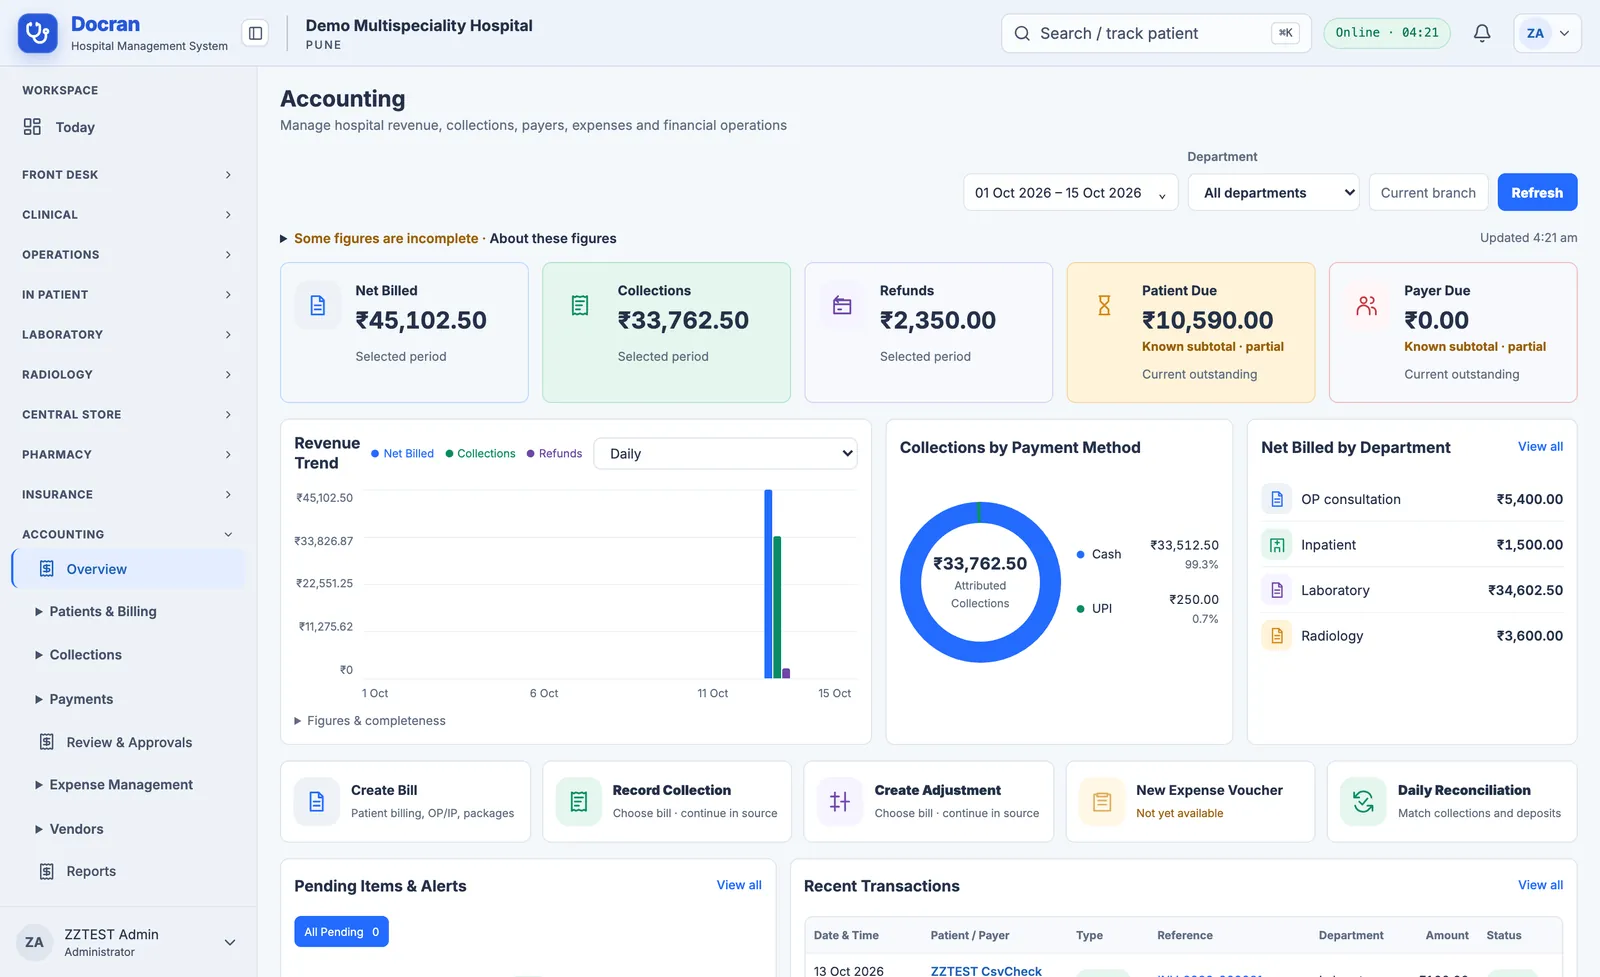
Task: Click the Current branch button
Action: pos(1428,193)
